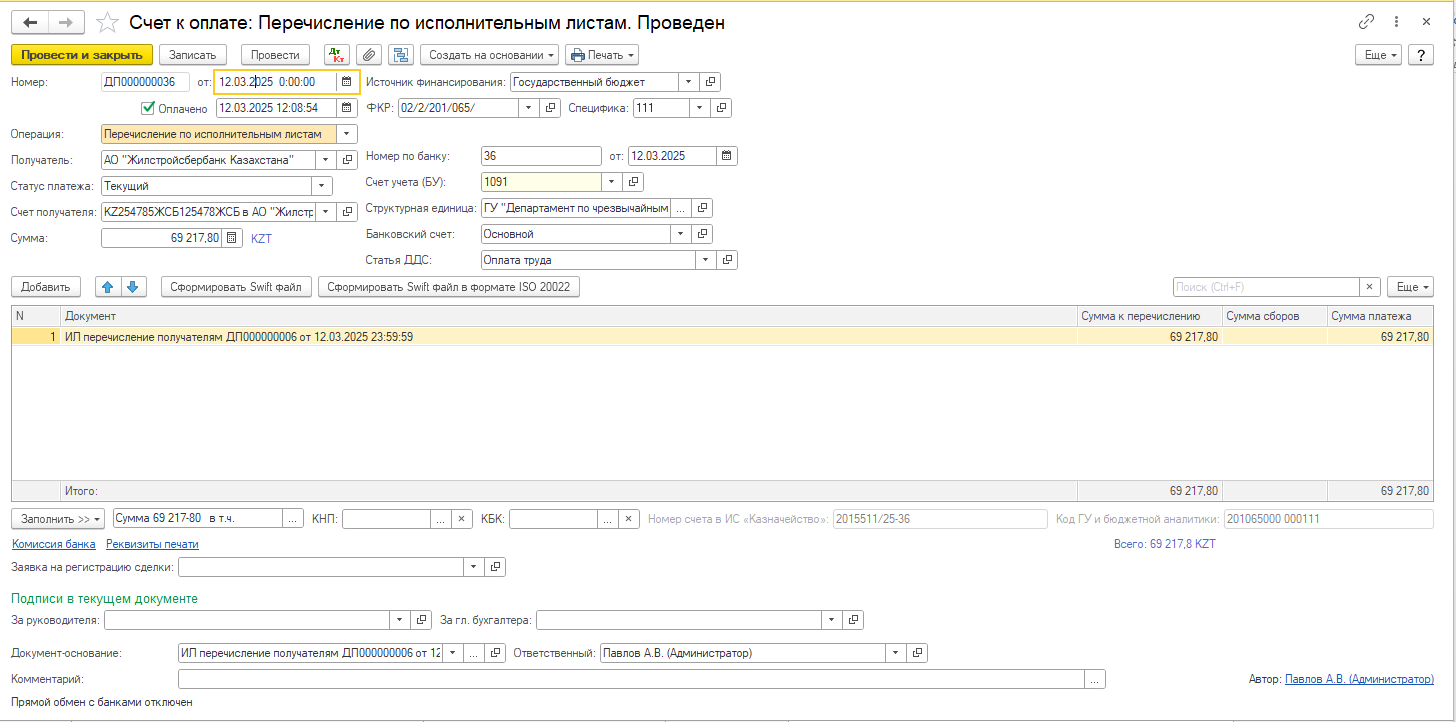This screenshot has height=722, width=1456.
Task: Open calculator for the Сумма field
Action: pos(232,238)
